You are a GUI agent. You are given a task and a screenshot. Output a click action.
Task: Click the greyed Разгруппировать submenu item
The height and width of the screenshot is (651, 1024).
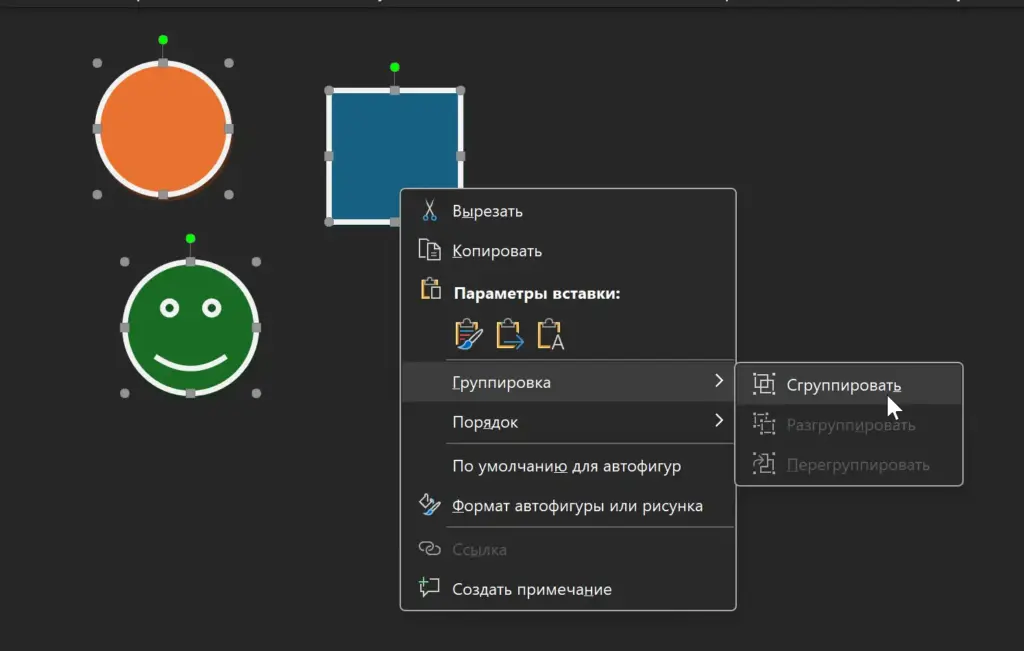849,425
